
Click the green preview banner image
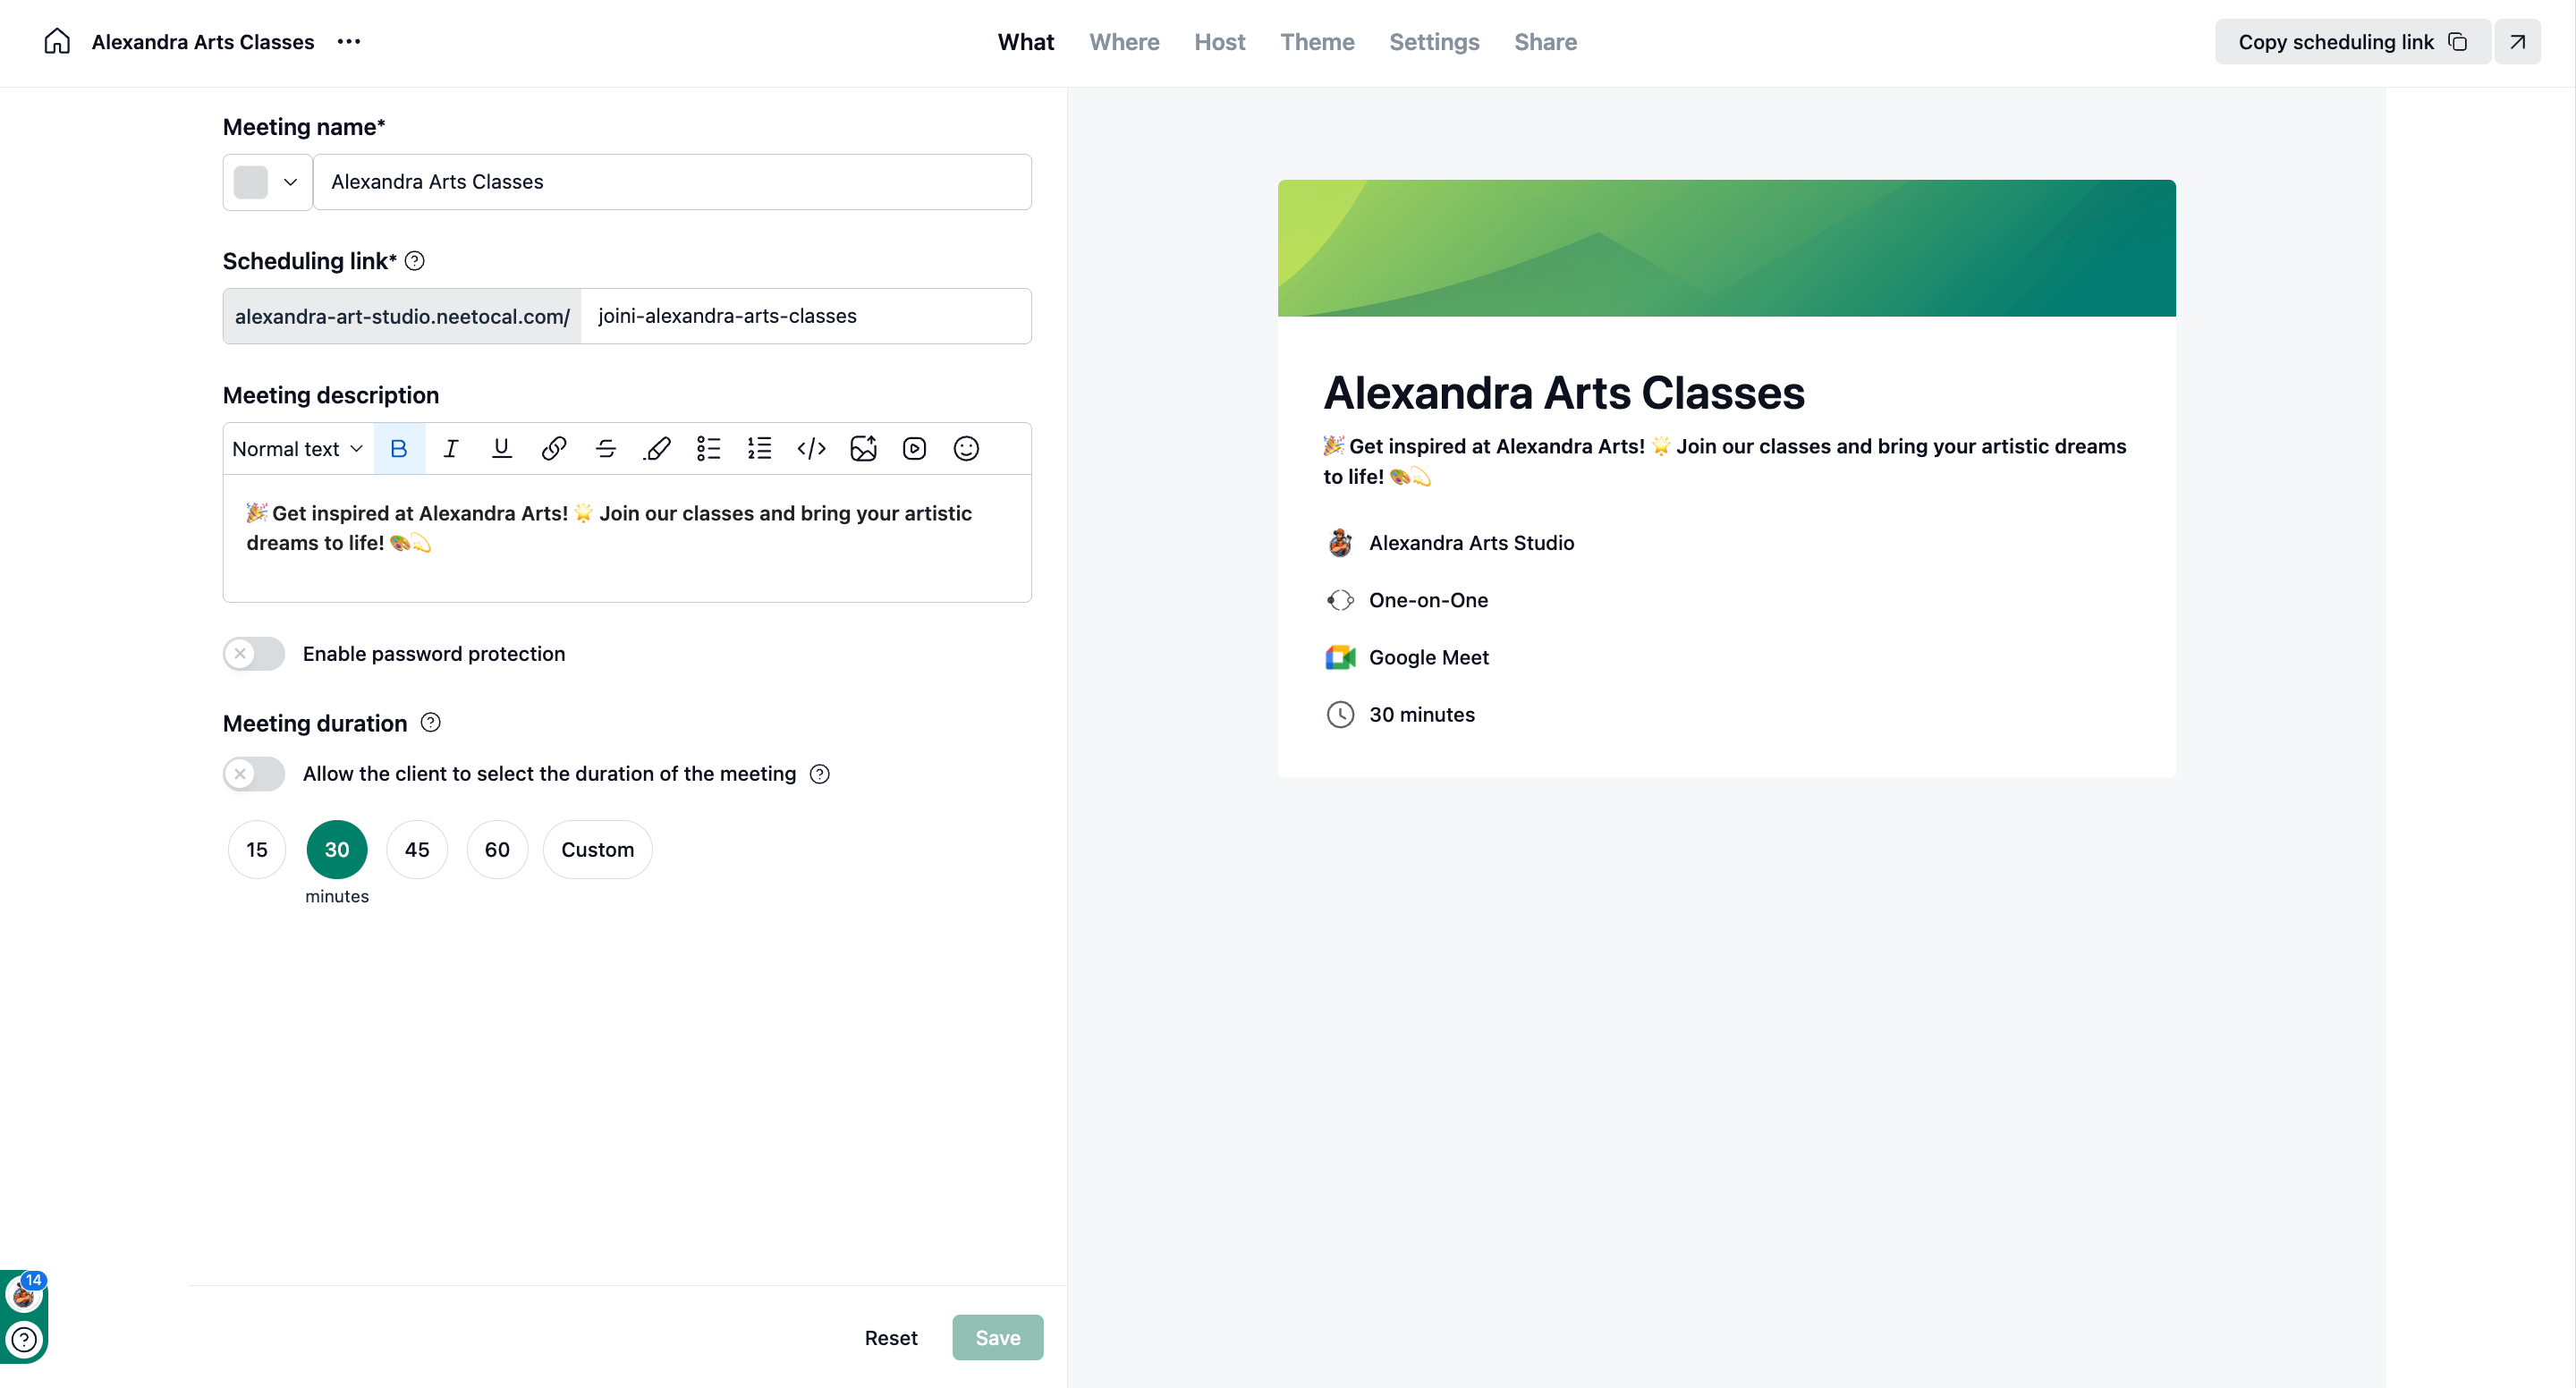click(x=1727, y=248)
